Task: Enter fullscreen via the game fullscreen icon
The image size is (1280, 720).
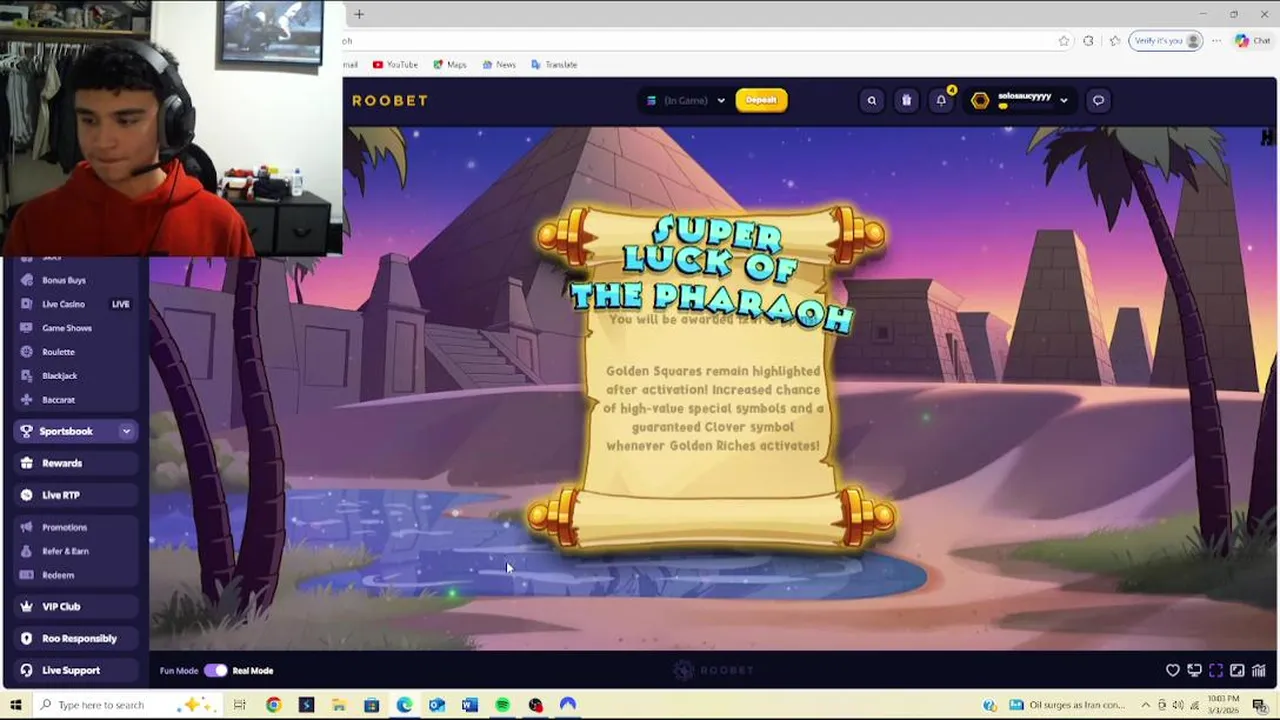Action: coord(1216,671)
